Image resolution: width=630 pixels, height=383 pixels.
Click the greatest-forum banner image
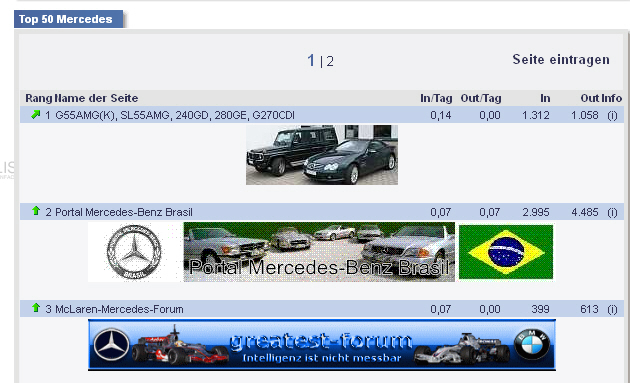click(322, 345)
